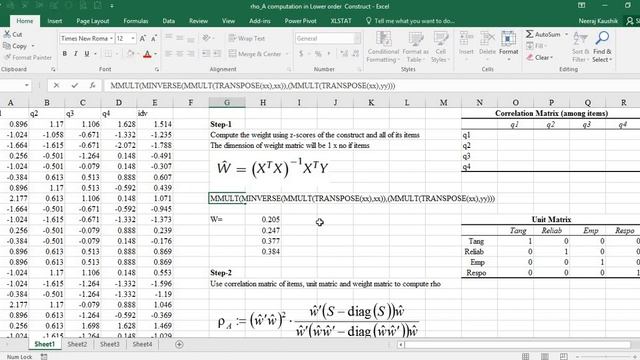The height and width of the screenshot is (360, 640).
Task: Open Find & Select magnifier
Action: (x=602, y=47)
